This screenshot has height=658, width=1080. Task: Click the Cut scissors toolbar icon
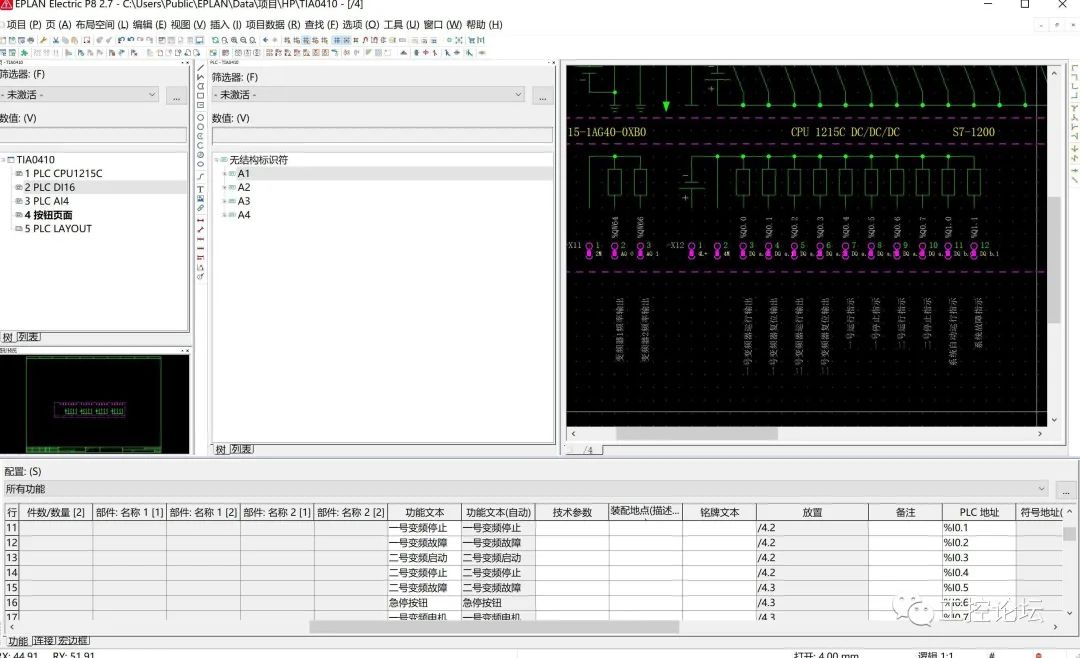(55, 40)
